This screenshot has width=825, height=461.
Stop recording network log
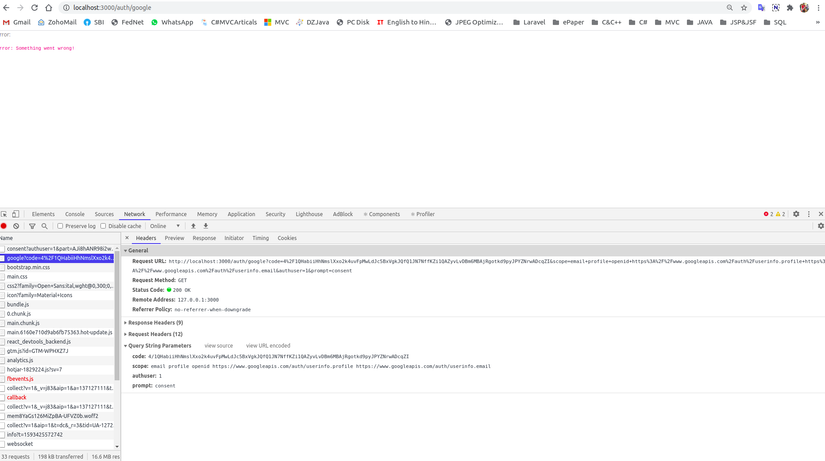pyautogui.click(x=4, y=226)
